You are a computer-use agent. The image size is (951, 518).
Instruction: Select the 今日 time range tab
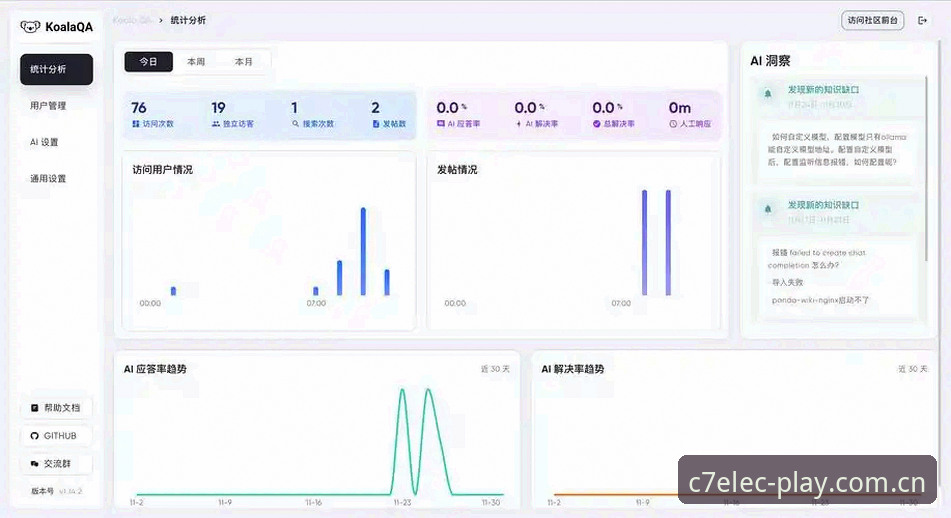pos(149,61)
